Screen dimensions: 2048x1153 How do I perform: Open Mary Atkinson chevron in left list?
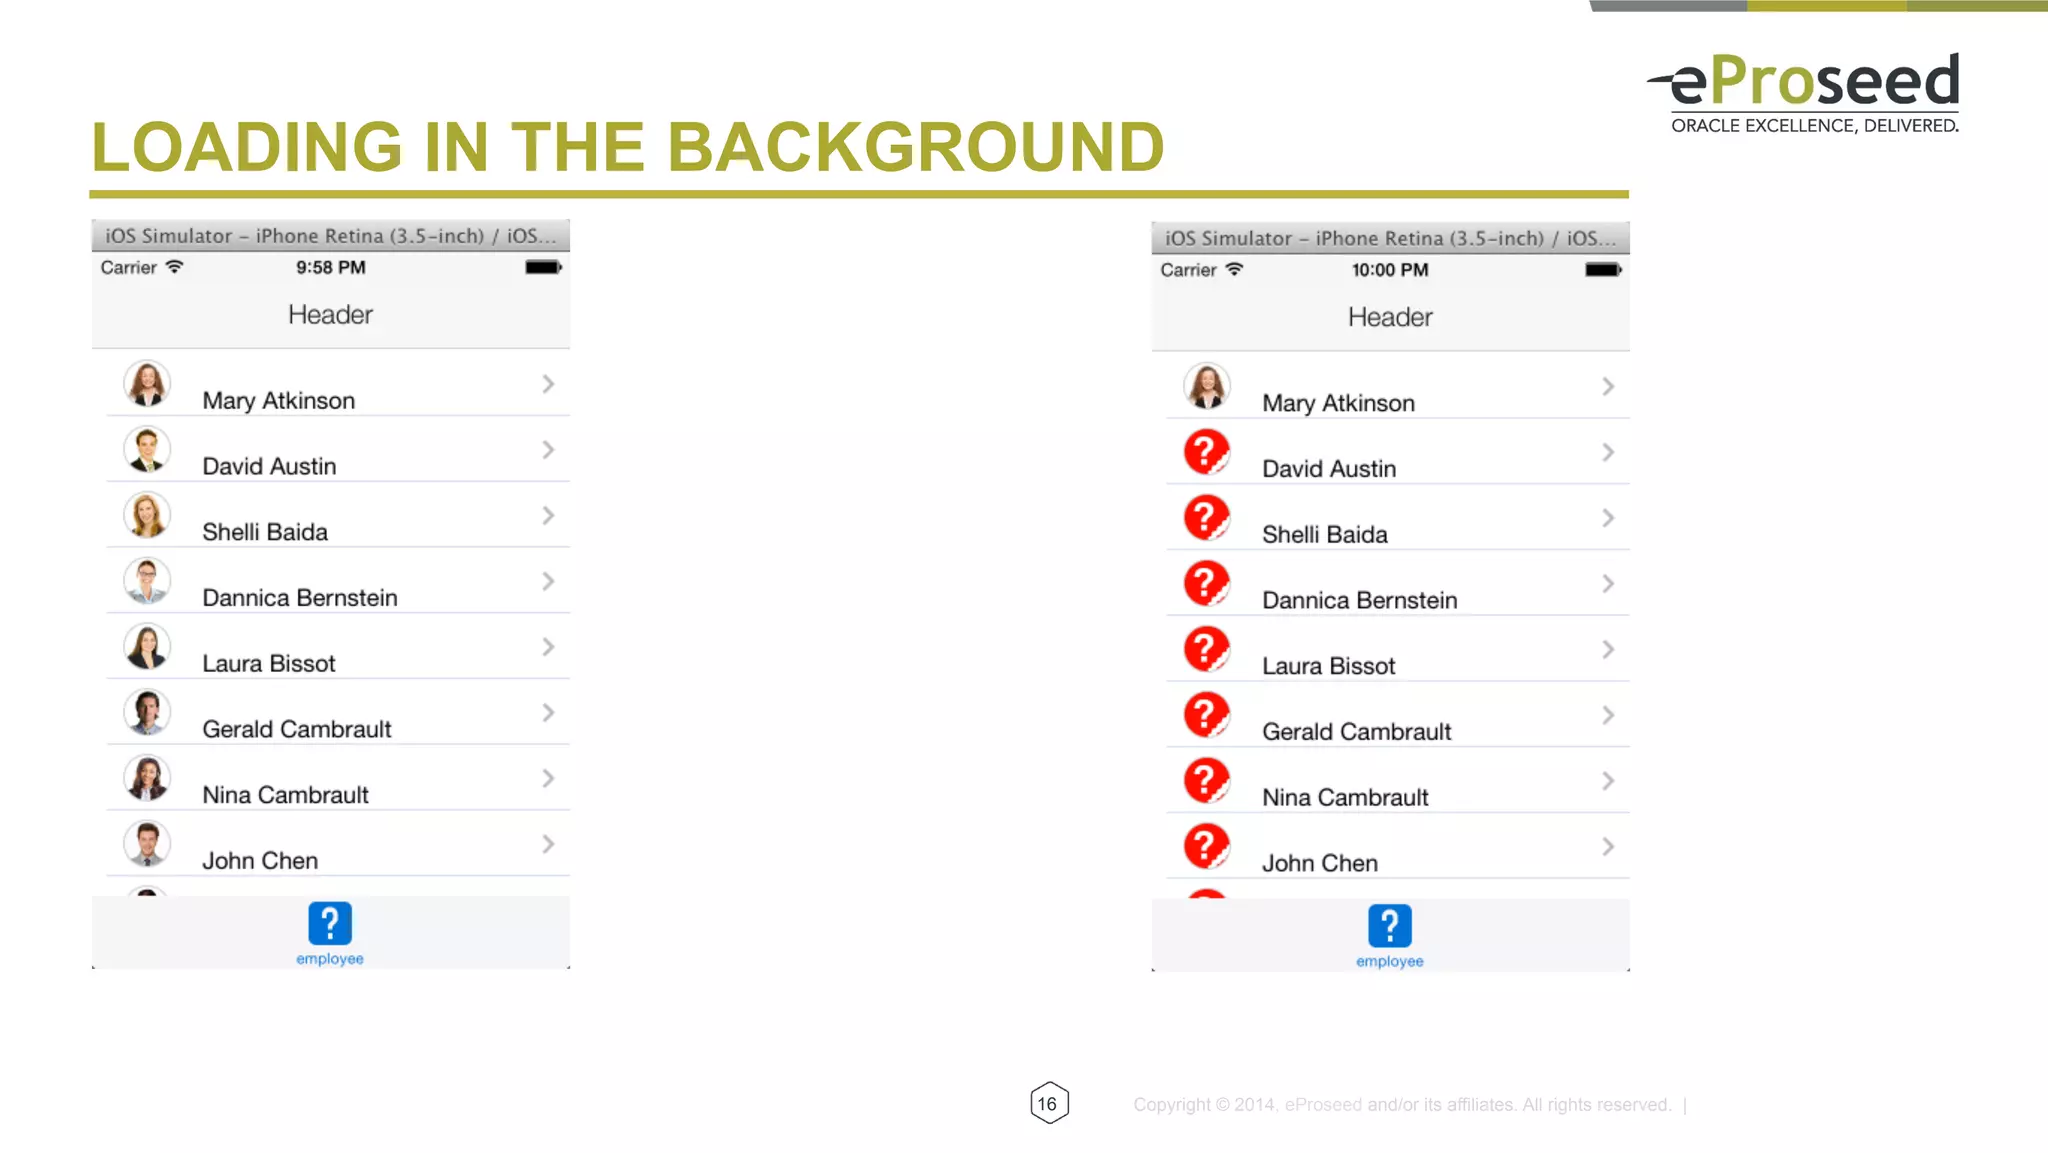tap(548, 384)
